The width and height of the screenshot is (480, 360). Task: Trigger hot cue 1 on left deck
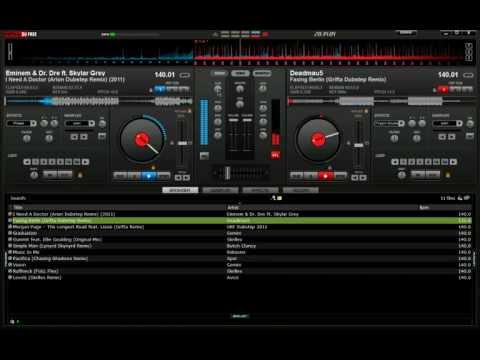pos(160,89)
